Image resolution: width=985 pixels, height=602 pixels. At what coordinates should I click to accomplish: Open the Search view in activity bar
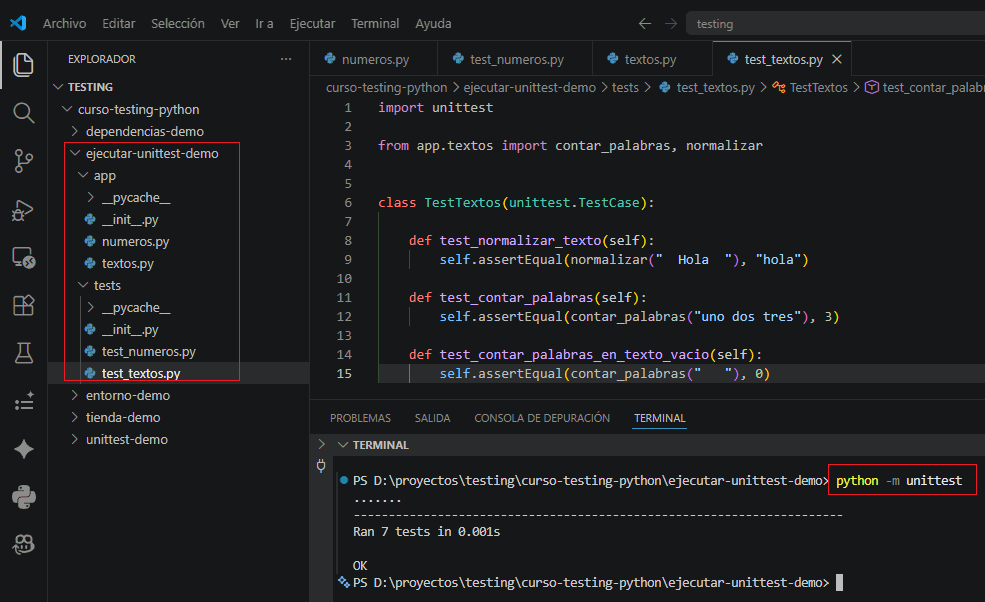coord(23,113)
